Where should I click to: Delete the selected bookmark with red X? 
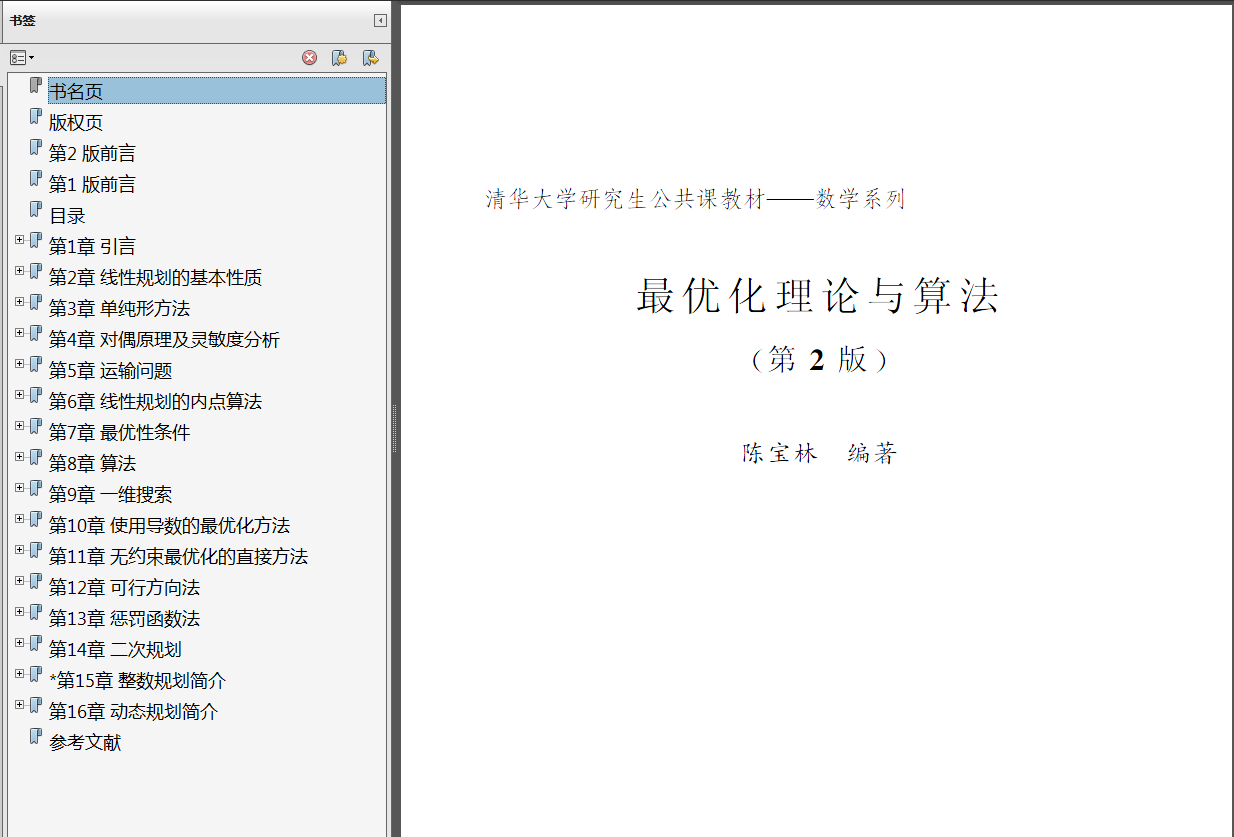pyautogui.click(x=310, y=58)
